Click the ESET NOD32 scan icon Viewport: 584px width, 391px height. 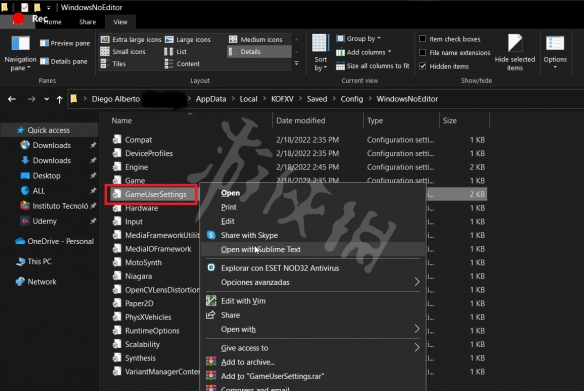[211, 267]
